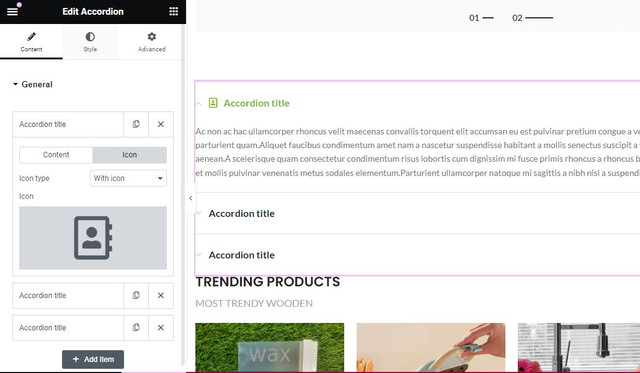
Task: Select the MOST TRENDY WOODEN subtitle
Action: coord(254,304)
